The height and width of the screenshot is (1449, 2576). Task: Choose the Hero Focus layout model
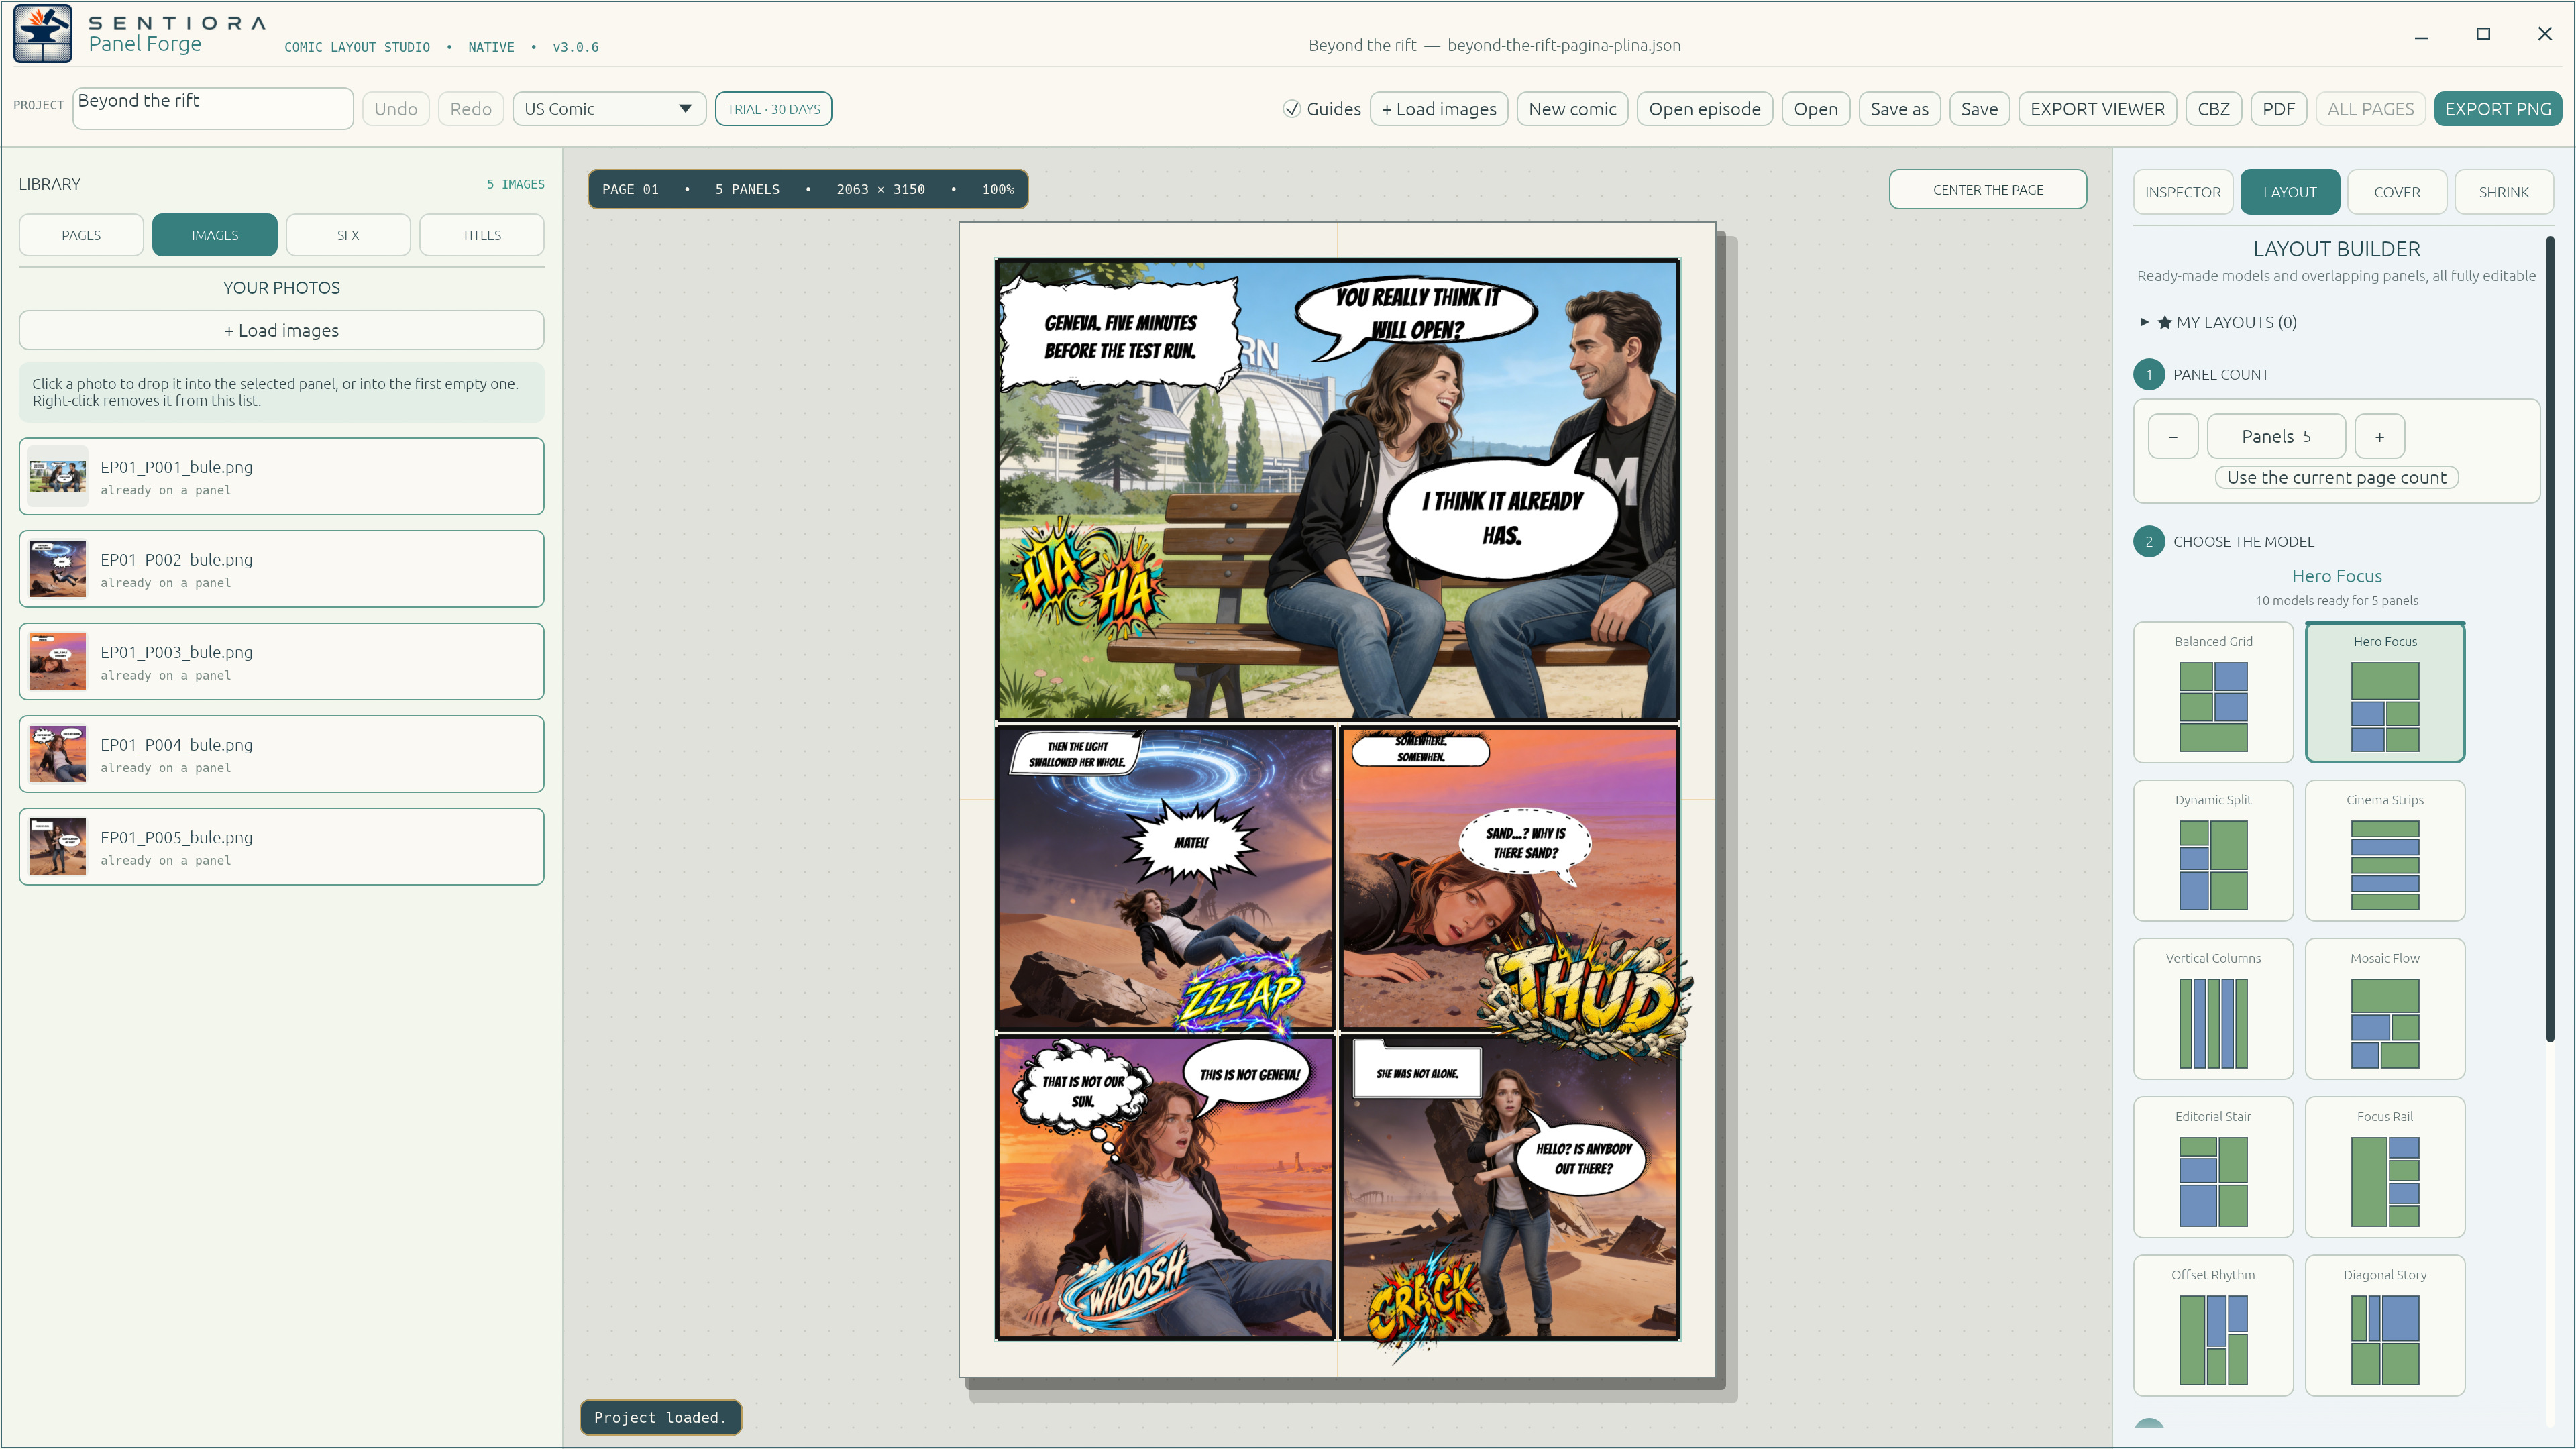(x=2385, y=692)
